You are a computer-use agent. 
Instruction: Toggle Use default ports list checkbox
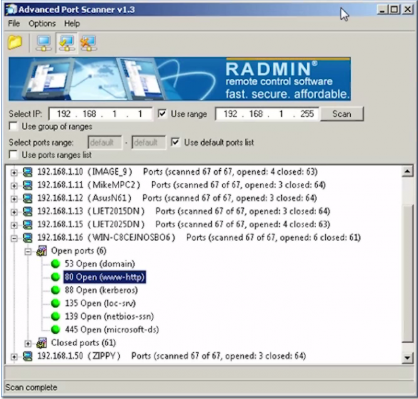coord(175,142)
